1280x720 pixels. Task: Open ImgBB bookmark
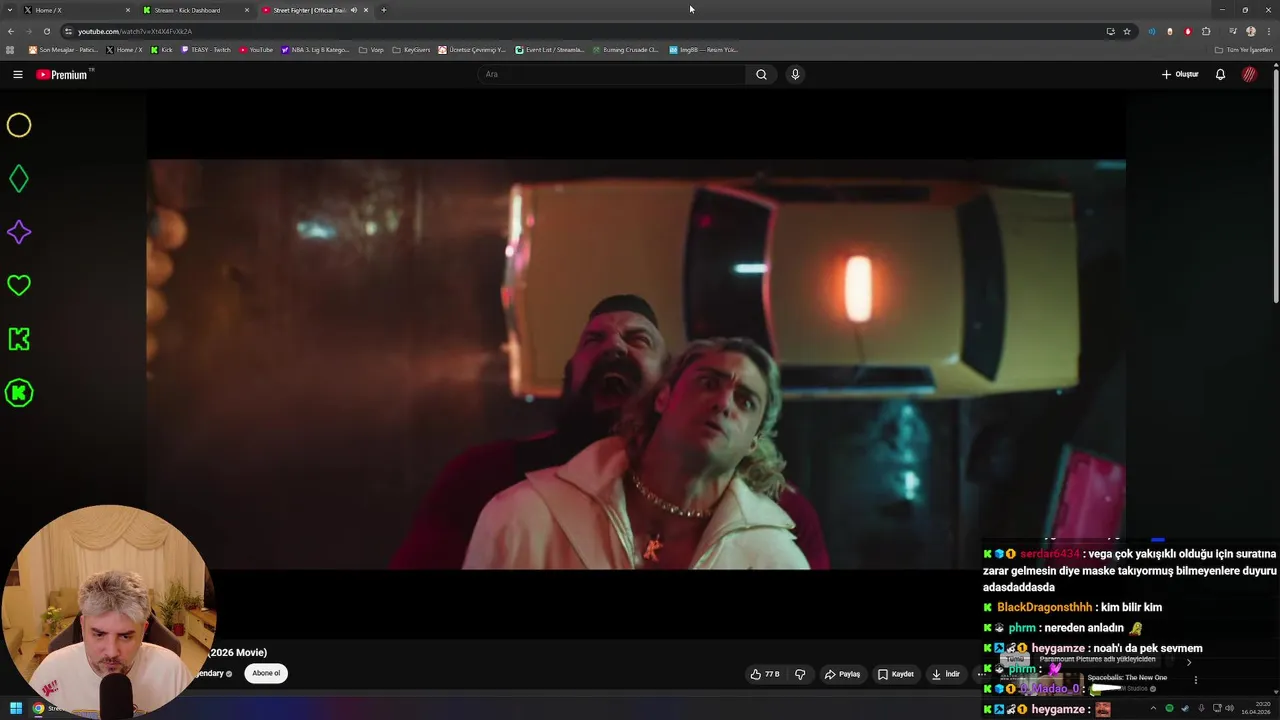point(703,49)
